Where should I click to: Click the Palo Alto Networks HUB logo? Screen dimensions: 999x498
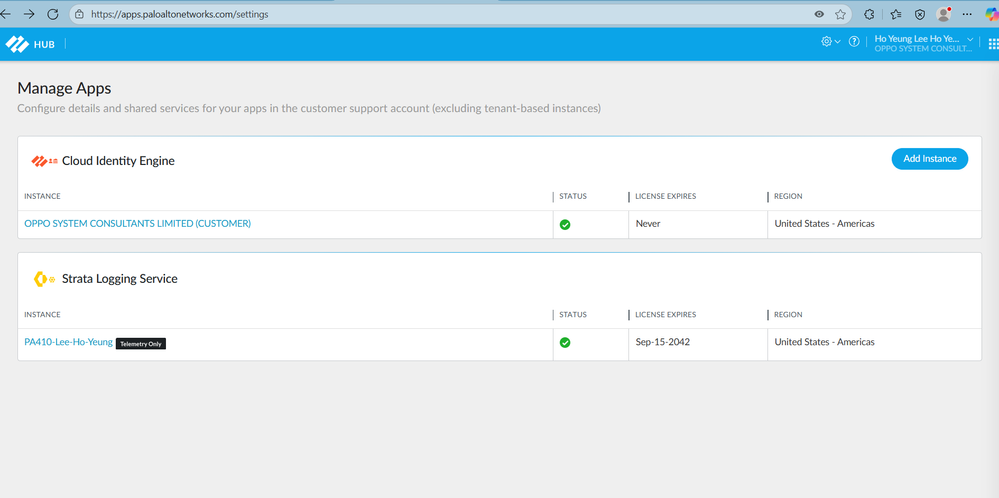coord(30,44)
